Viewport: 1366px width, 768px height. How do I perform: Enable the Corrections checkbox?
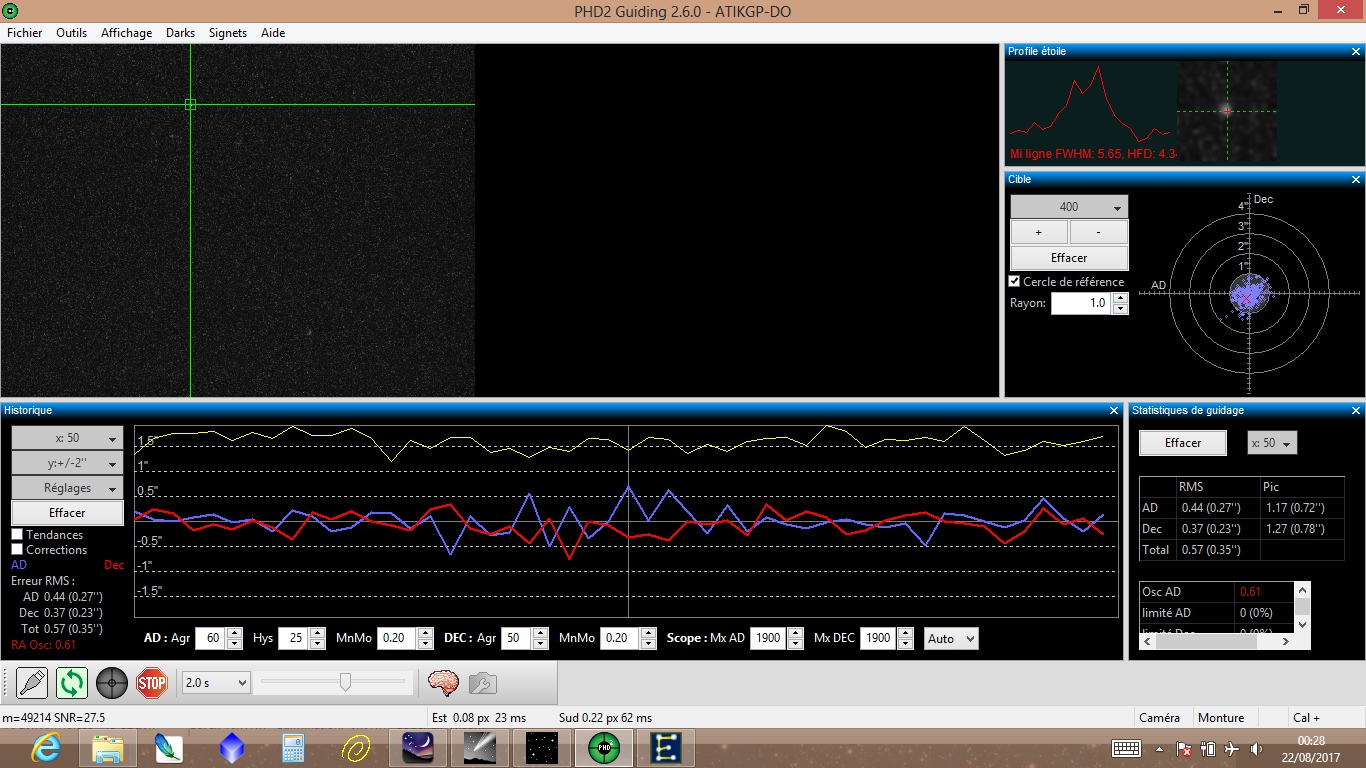click(x=17, y=550)
